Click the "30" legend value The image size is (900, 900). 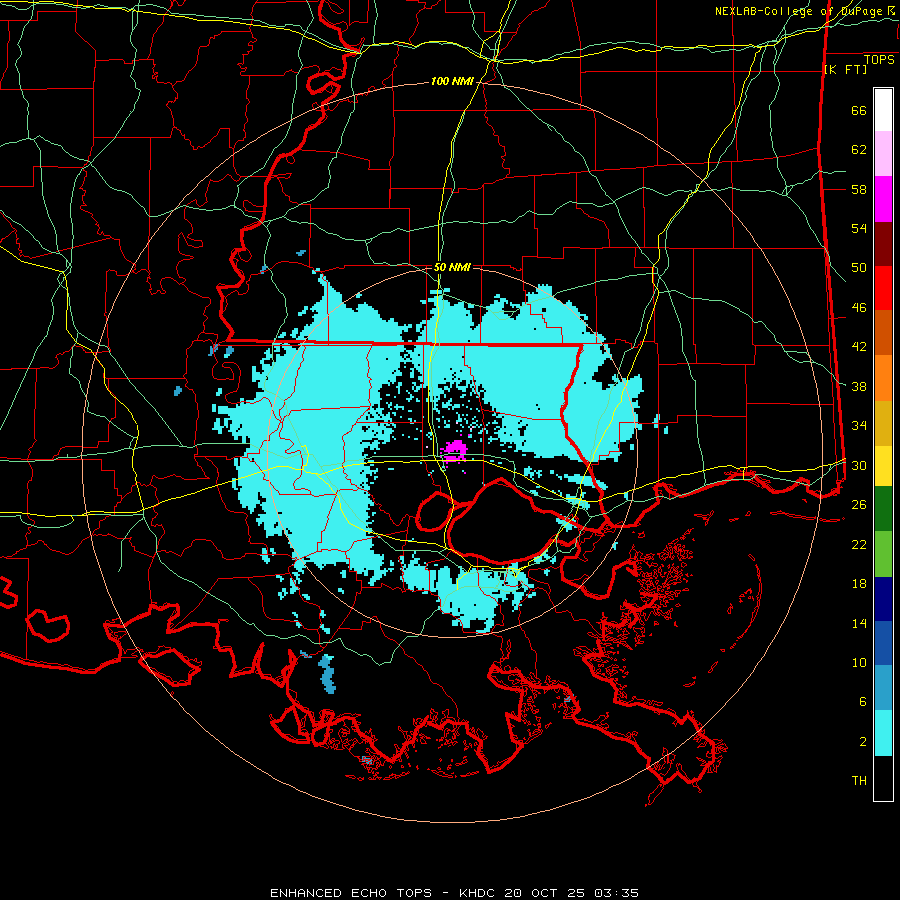pyautogui.click(x=859, y=465)
